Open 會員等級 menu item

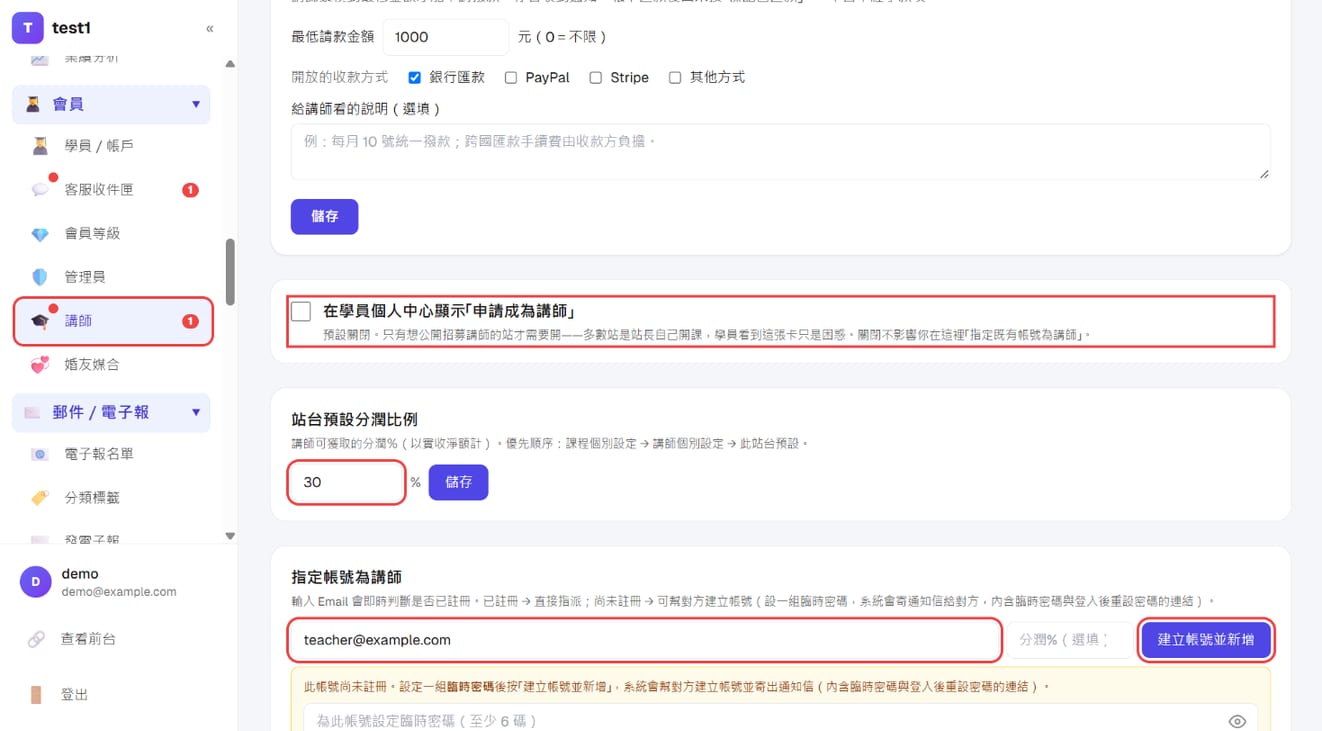pyautogui.click(x=111, y=234)
